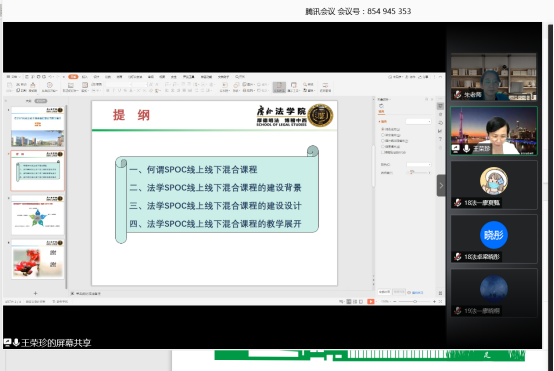Click the paint format icon in object pane

(x=381, y=106)
